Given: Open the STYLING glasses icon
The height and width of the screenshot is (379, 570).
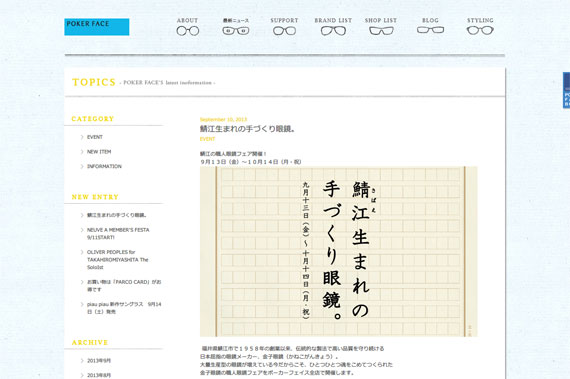Looking at the screenshot, I should coord(480,31).
